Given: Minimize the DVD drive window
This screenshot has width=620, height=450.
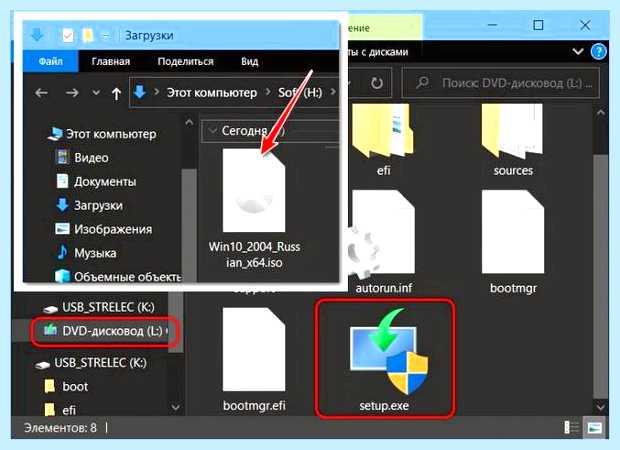Looking at the screenshot, I should pos(492,25).
